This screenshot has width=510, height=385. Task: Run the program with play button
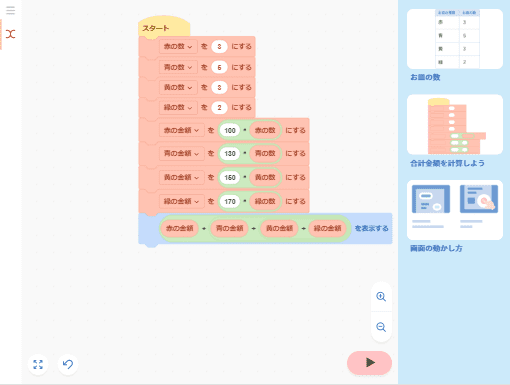pos(369,363)
